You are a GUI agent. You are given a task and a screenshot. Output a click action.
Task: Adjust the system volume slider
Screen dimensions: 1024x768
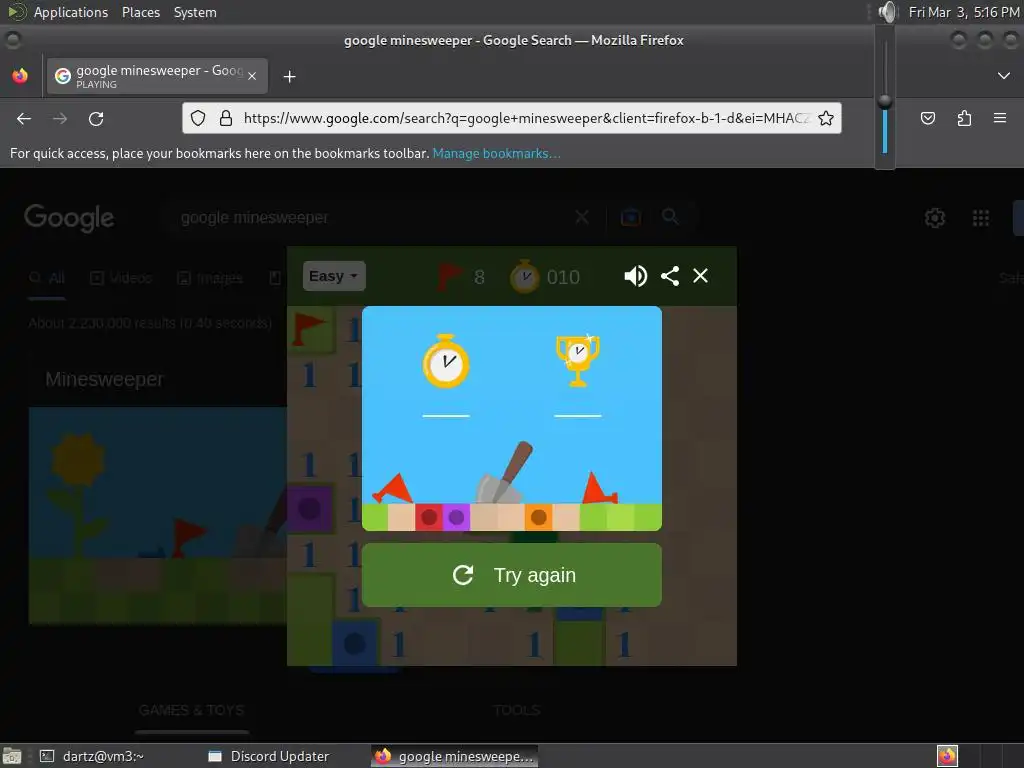click(x=885, y=101)
